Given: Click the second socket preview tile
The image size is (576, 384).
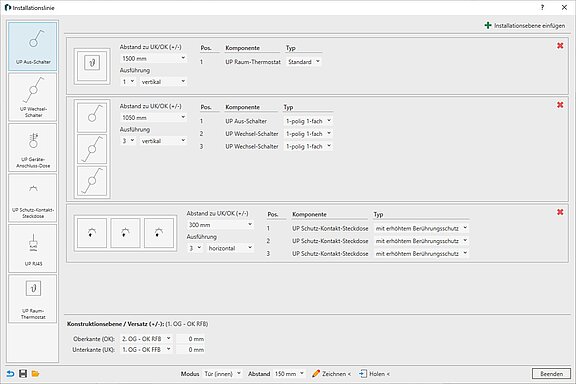Looking at the screenshot, I should 125,233.
